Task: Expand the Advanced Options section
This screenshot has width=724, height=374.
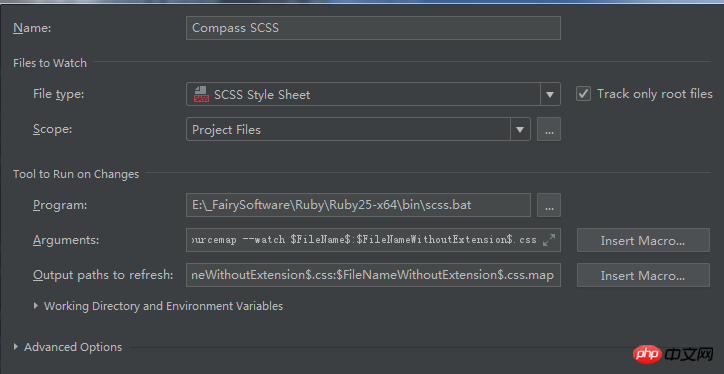Action: [x=16, y=347]
